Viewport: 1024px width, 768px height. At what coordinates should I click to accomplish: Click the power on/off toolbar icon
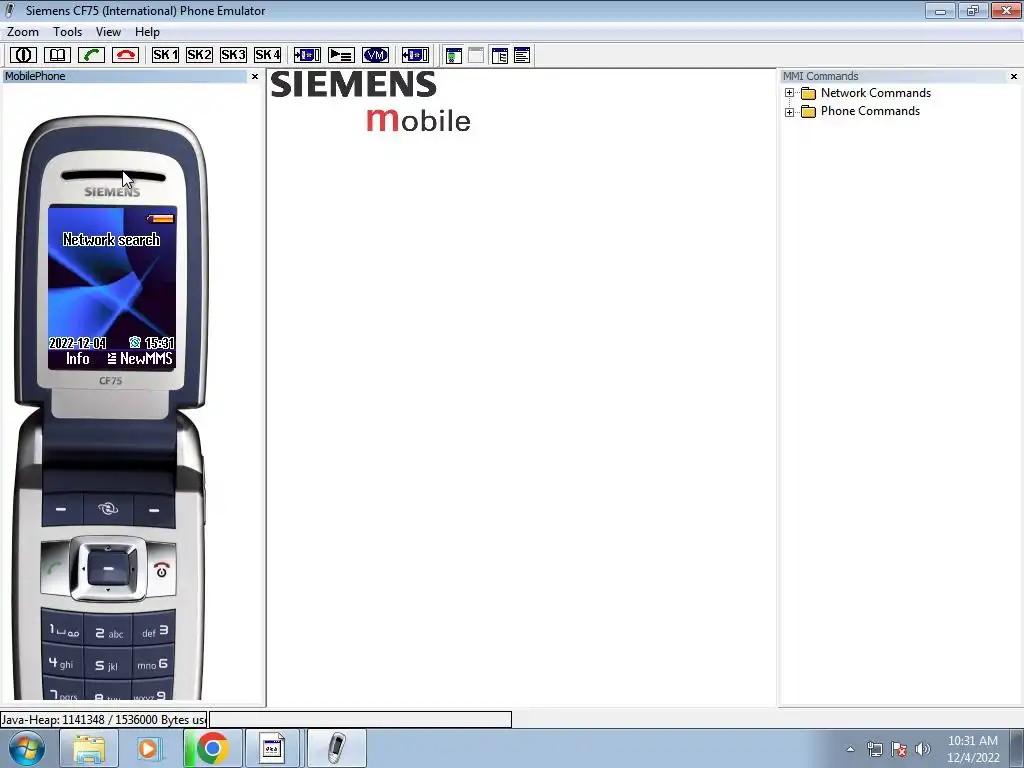click(x=23, y=56)
